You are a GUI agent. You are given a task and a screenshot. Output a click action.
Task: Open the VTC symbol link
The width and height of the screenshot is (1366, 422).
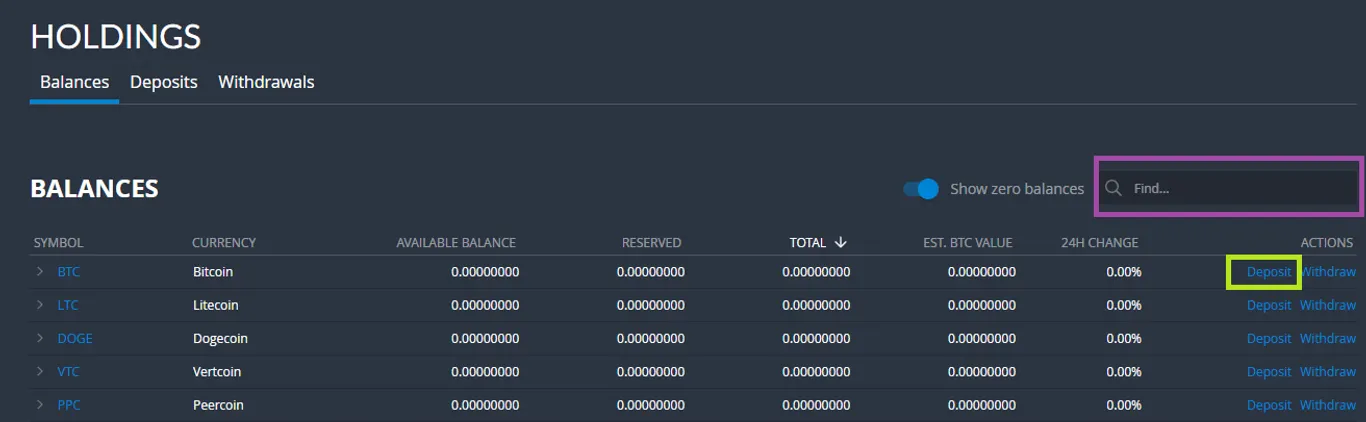coord(68,371)
